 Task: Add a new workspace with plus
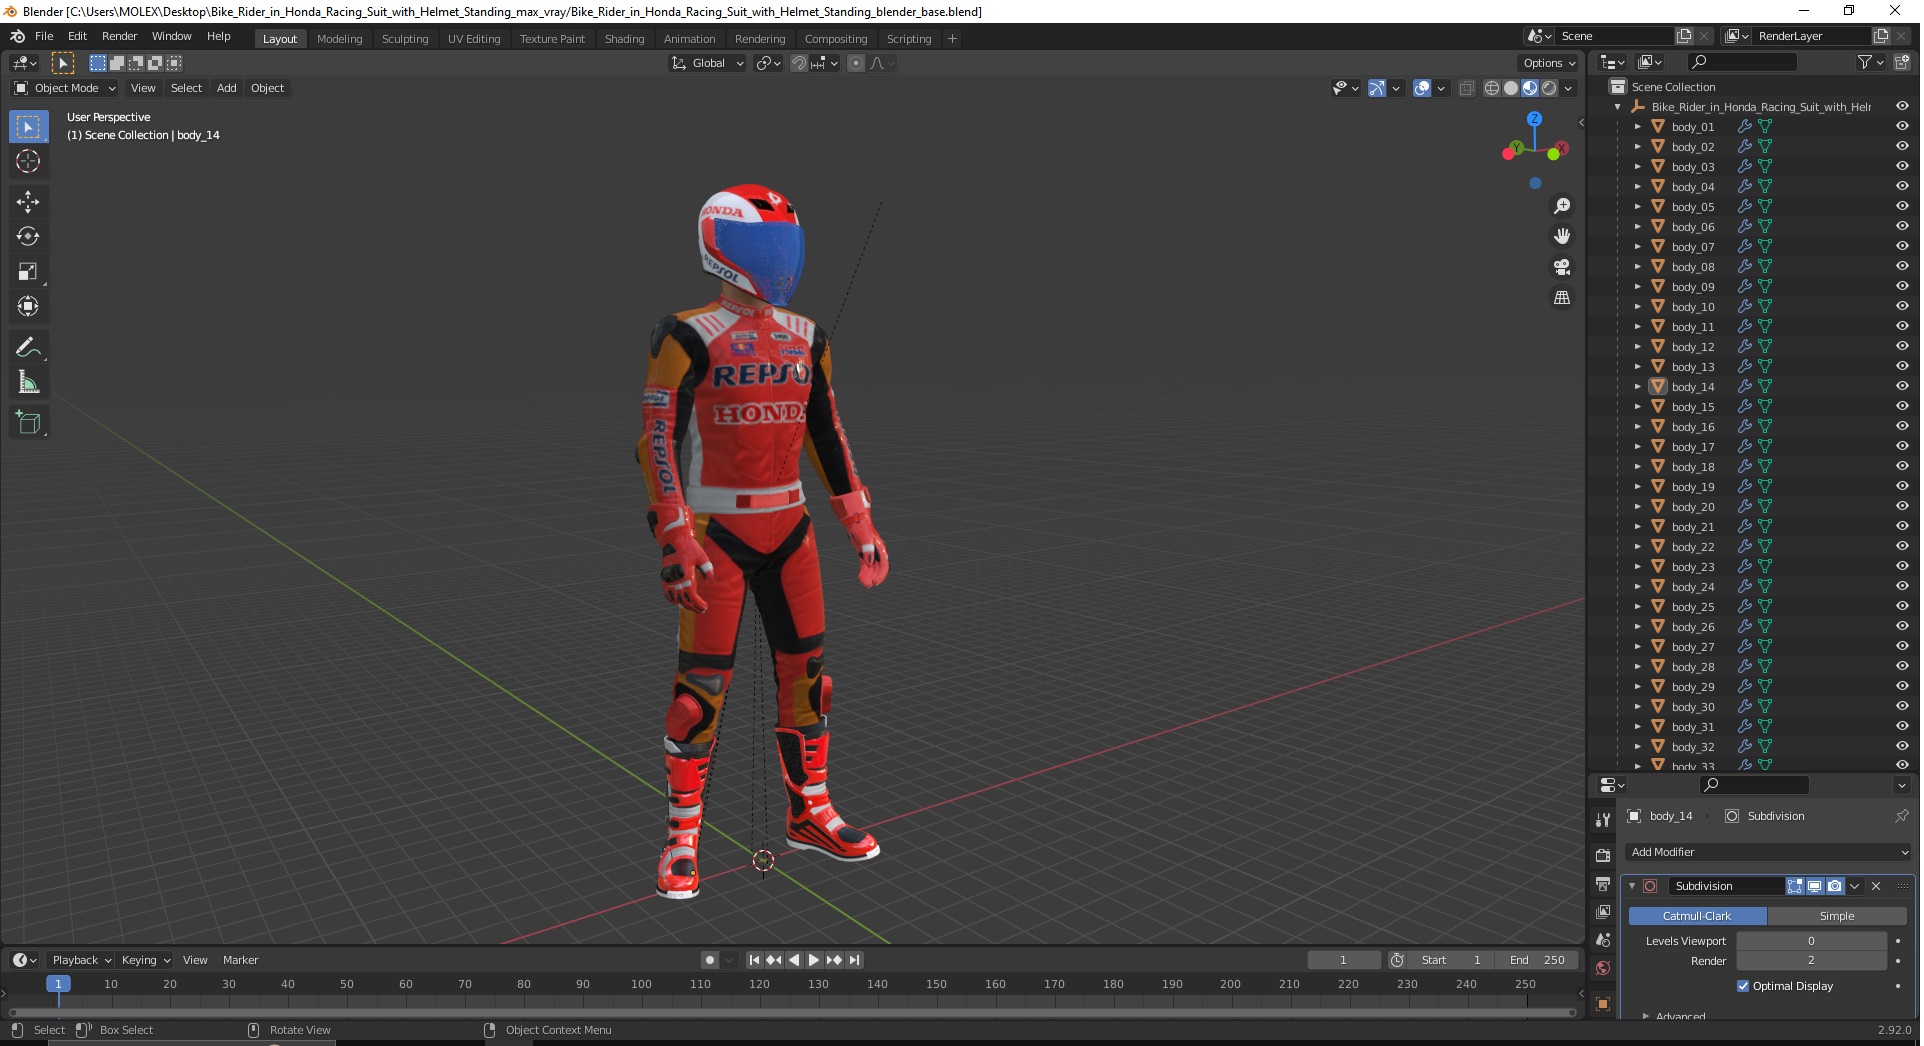pyautogui.click(x=952, y=39)
